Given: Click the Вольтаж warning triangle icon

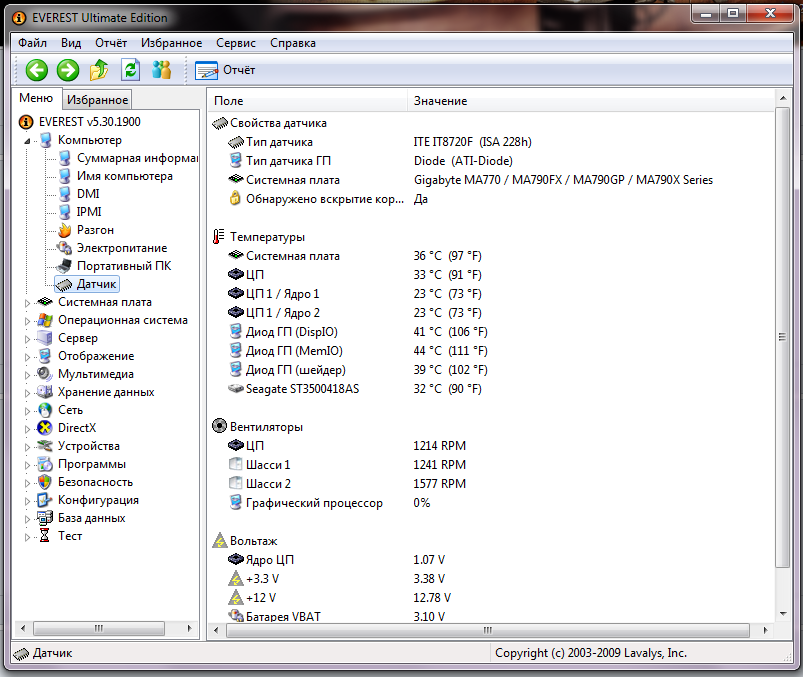Looking at the screenshot, I should click(219, 540).
